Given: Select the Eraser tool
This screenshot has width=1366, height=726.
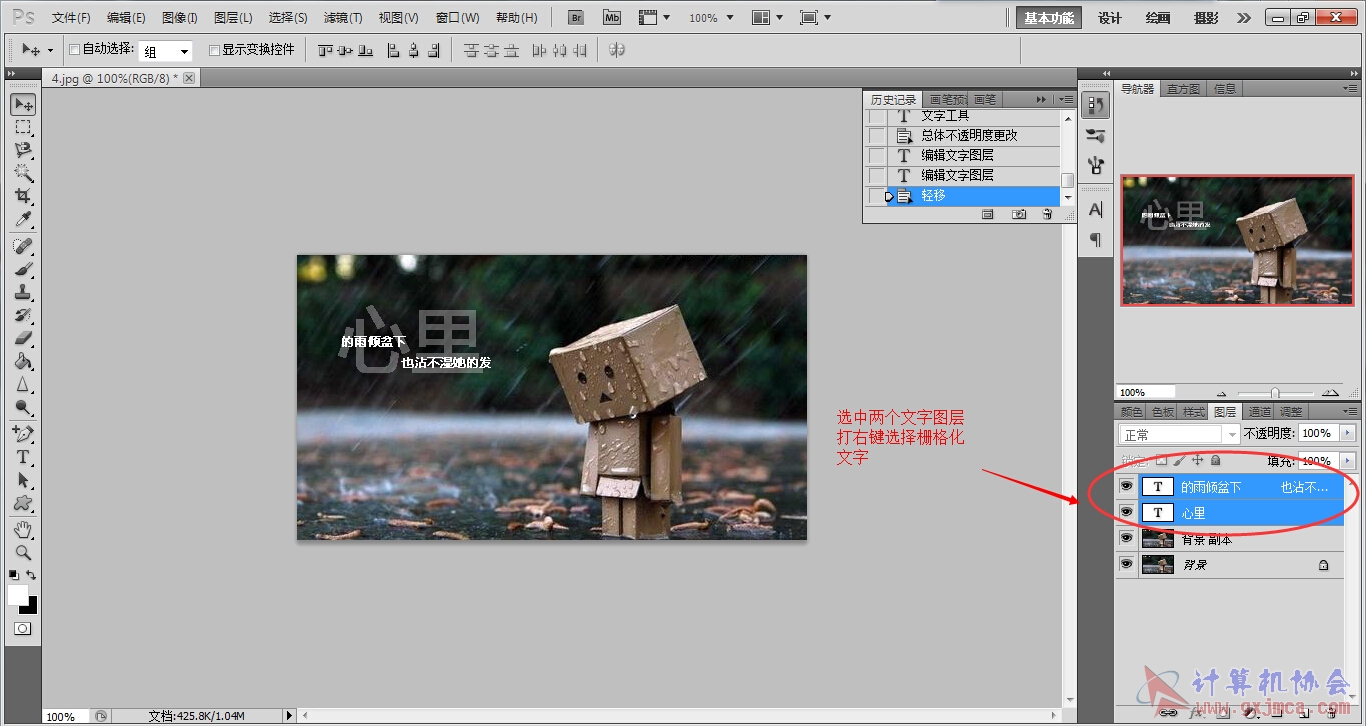Looking at the screenshot, I should click(23, 338).
